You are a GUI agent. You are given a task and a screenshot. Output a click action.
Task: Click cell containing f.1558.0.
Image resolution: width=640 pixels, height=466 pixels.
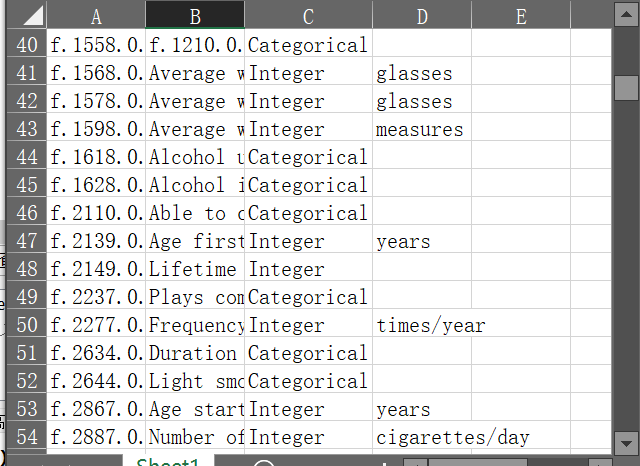tap(96, 44)
